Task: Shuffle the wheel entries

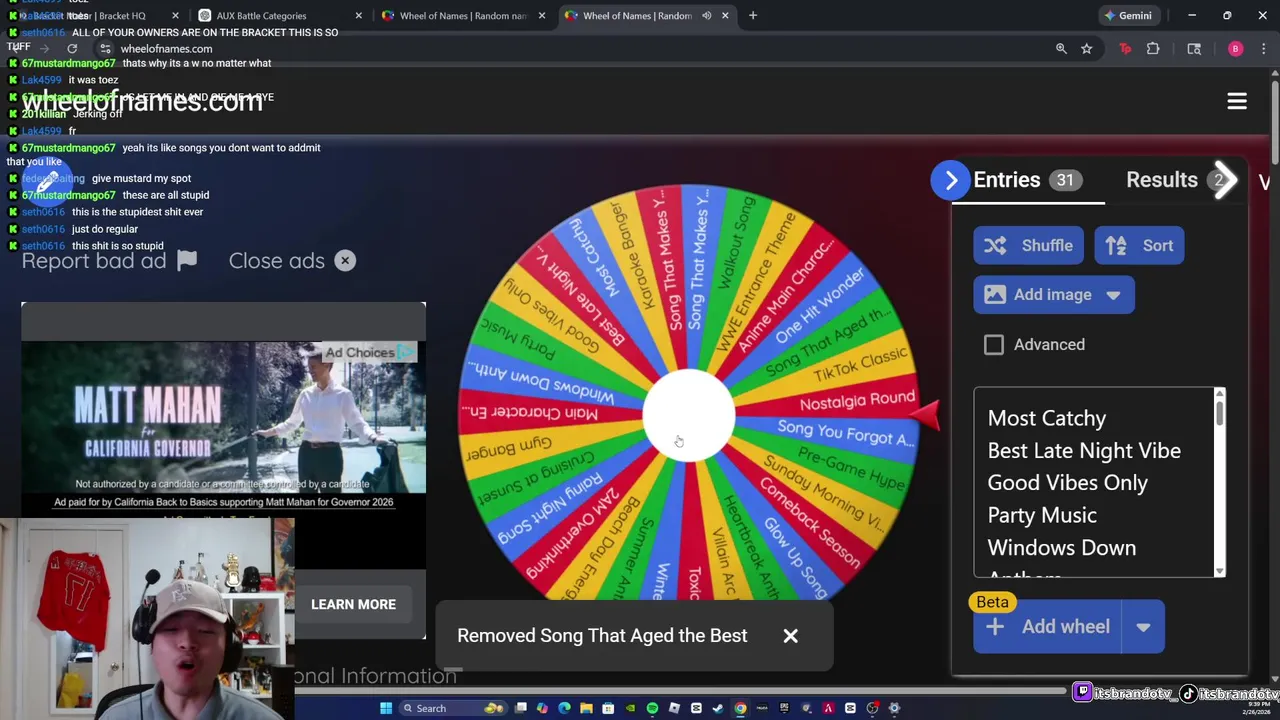Action: pos(1028,246)
